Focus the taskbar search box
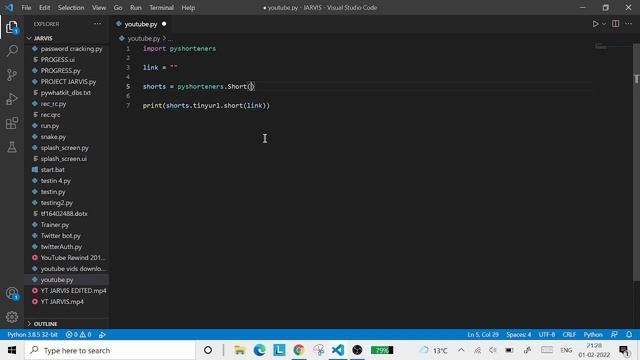640x360 pixels. point(110,350)
